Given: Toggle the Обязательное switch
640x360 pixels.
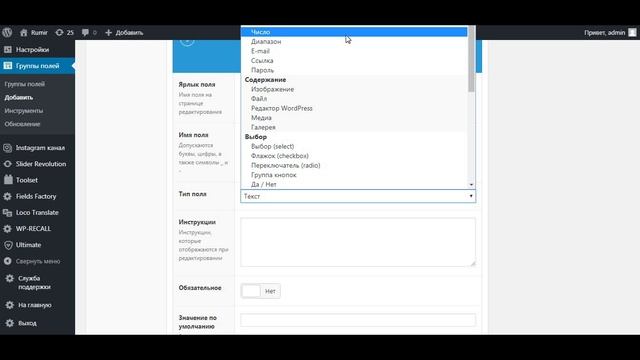Looking at the screenshot, I should coord(260,291).
